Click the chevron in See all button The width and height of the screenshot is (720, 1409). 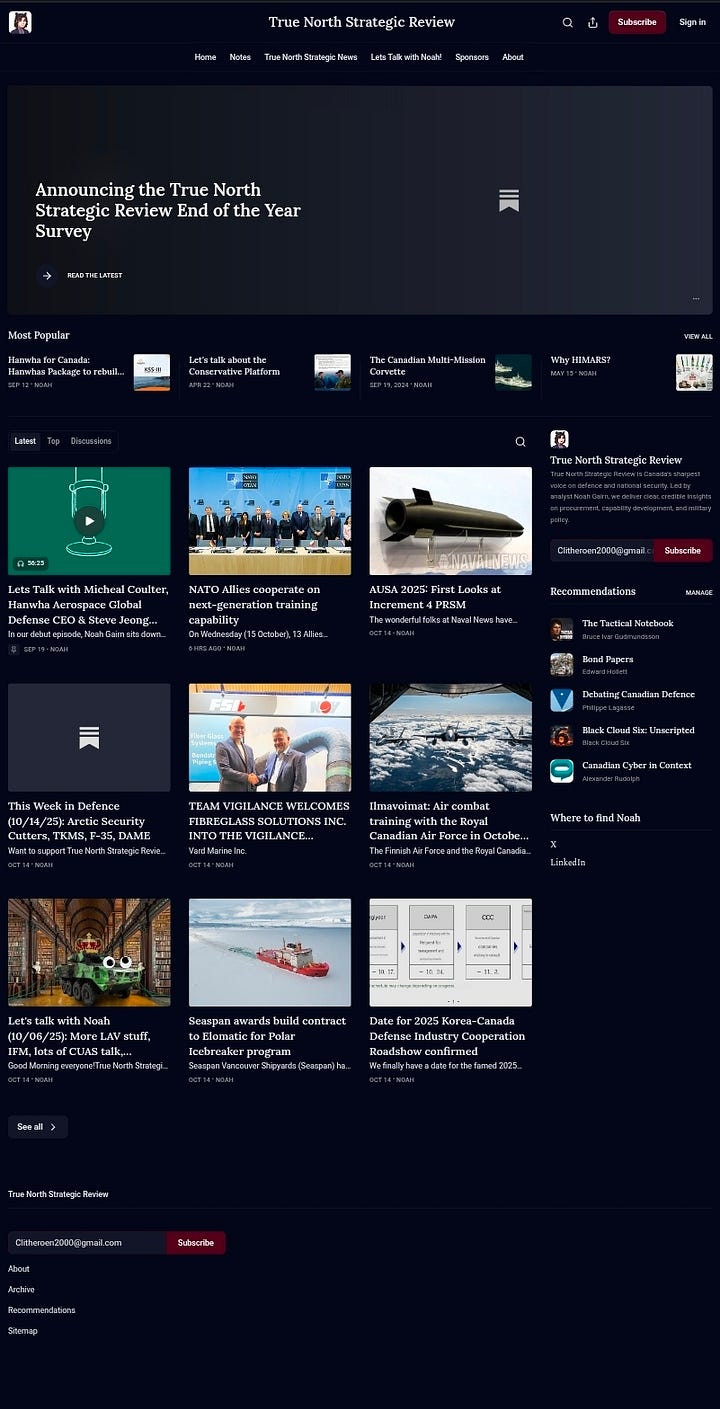click(x=53, y=1127)
